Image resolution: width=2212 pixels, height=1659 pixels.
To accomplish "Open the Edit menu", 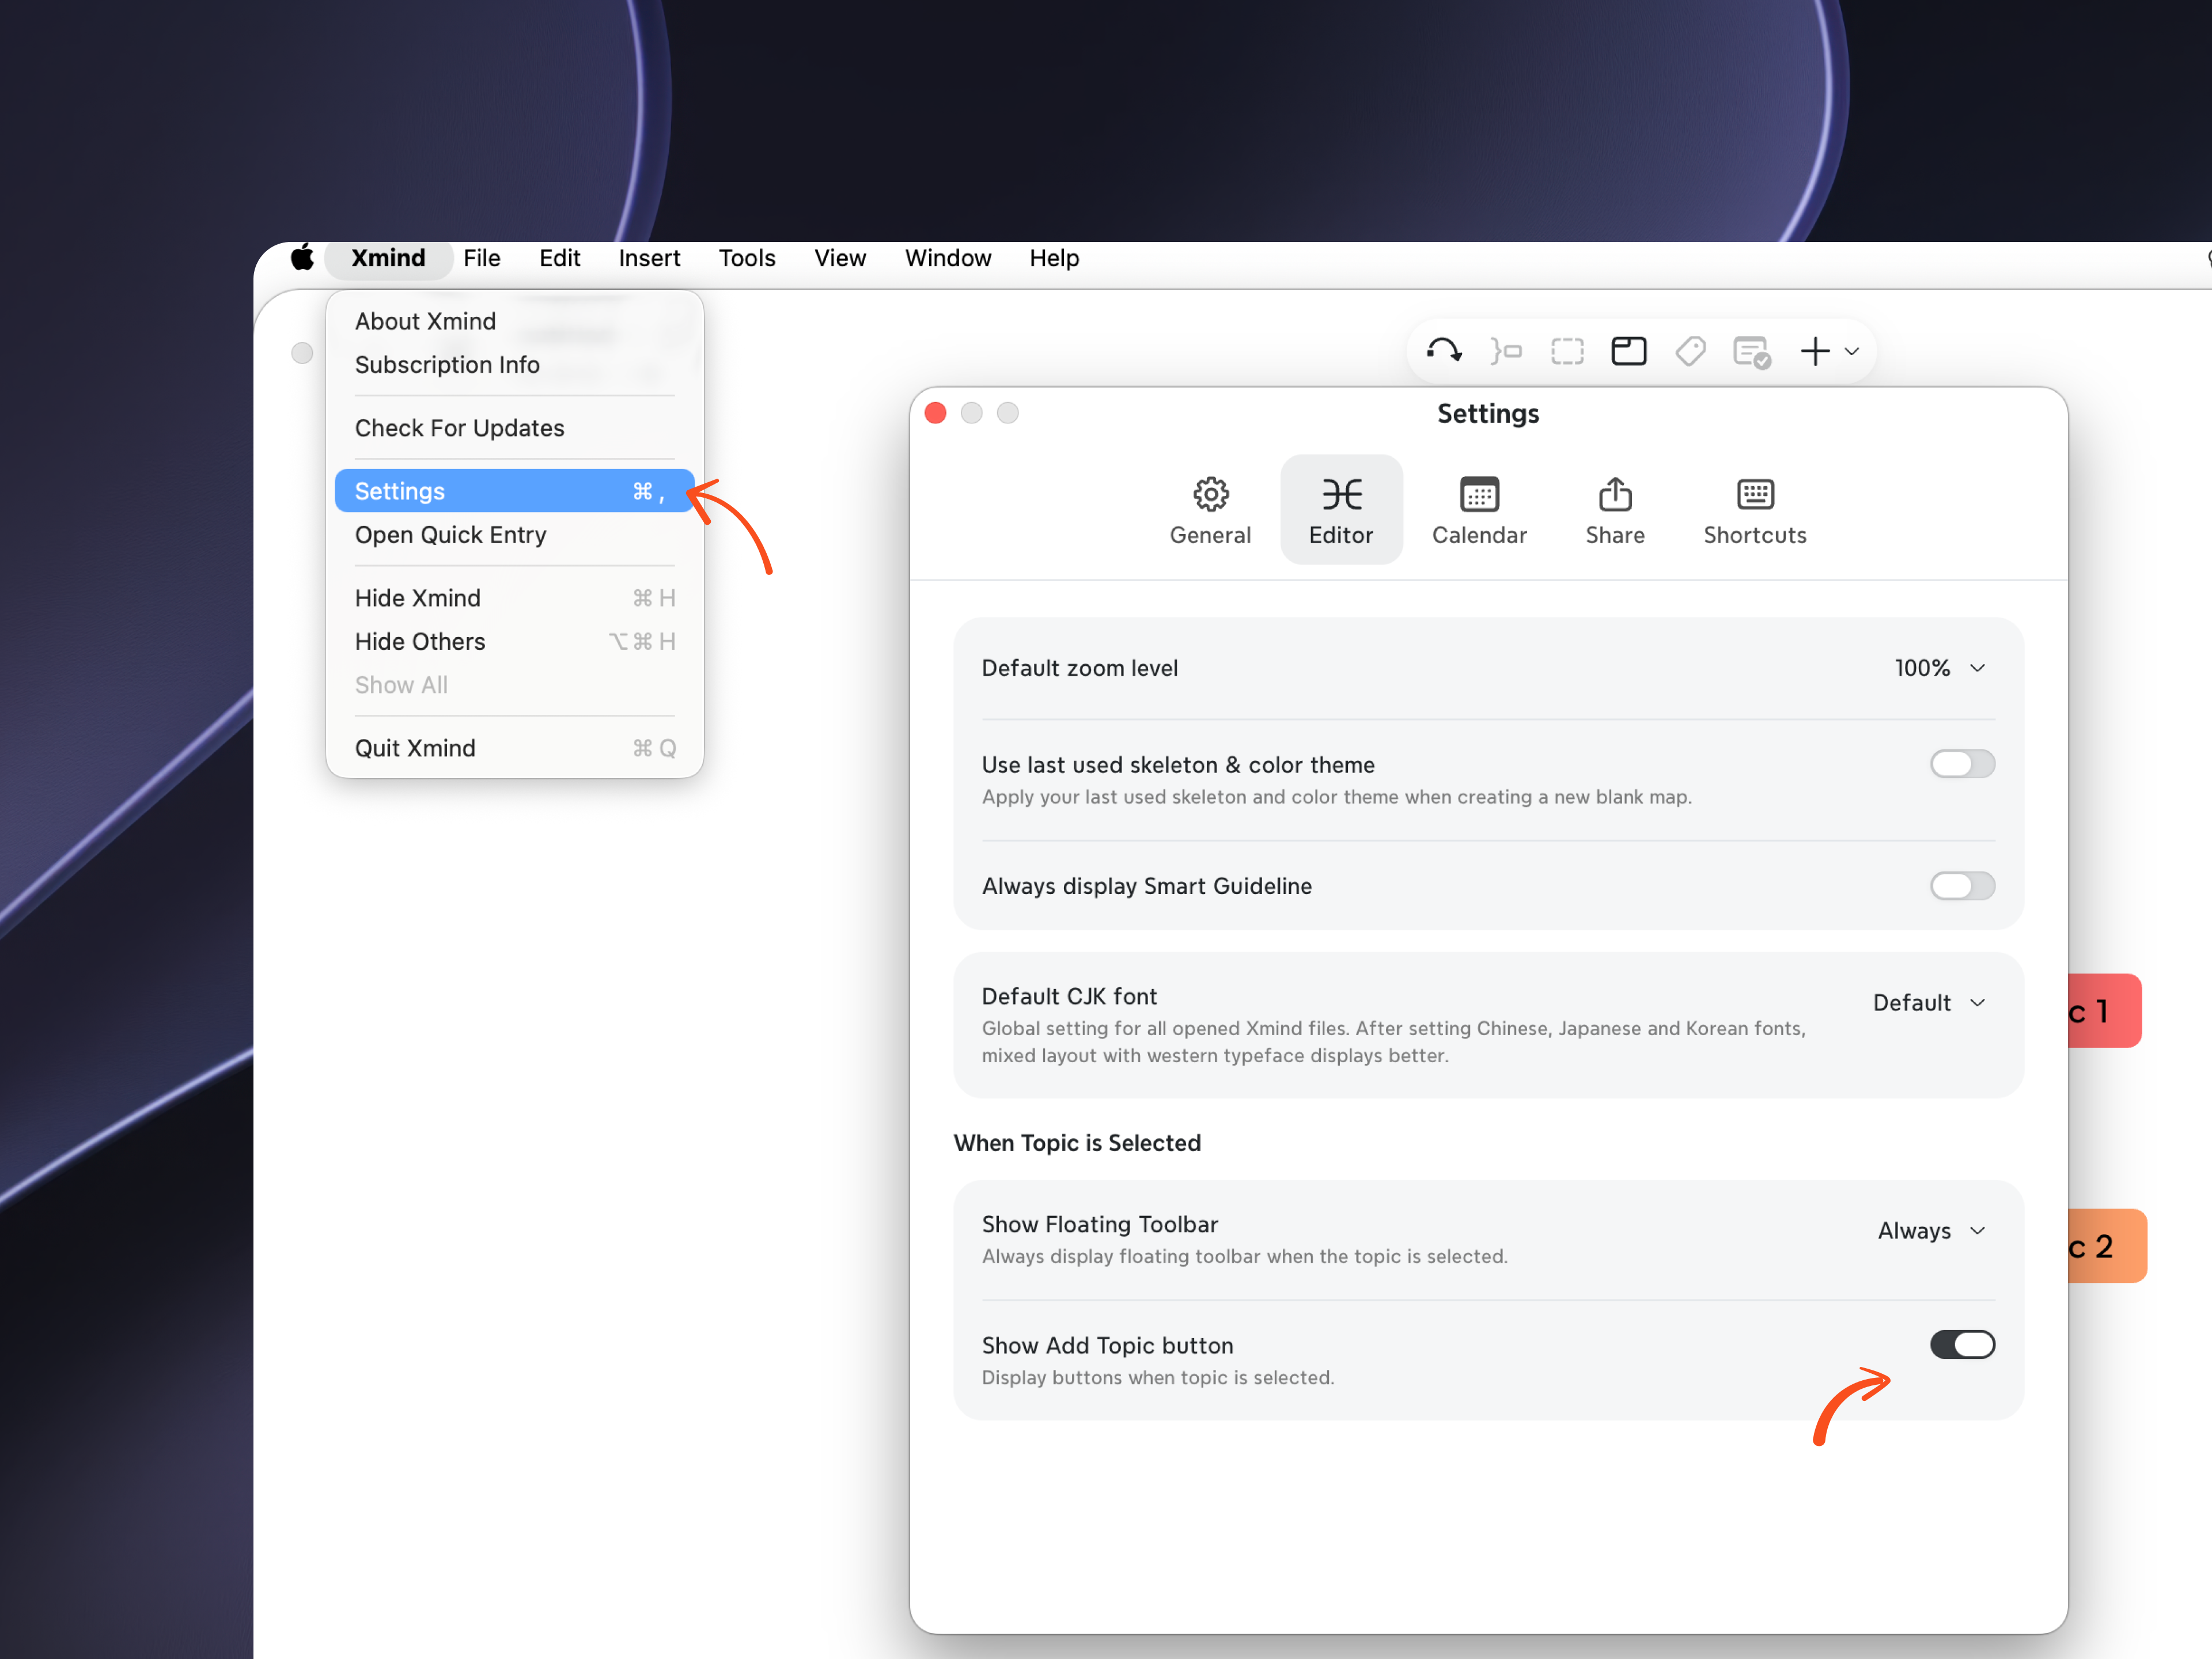I will coord(559,258).
